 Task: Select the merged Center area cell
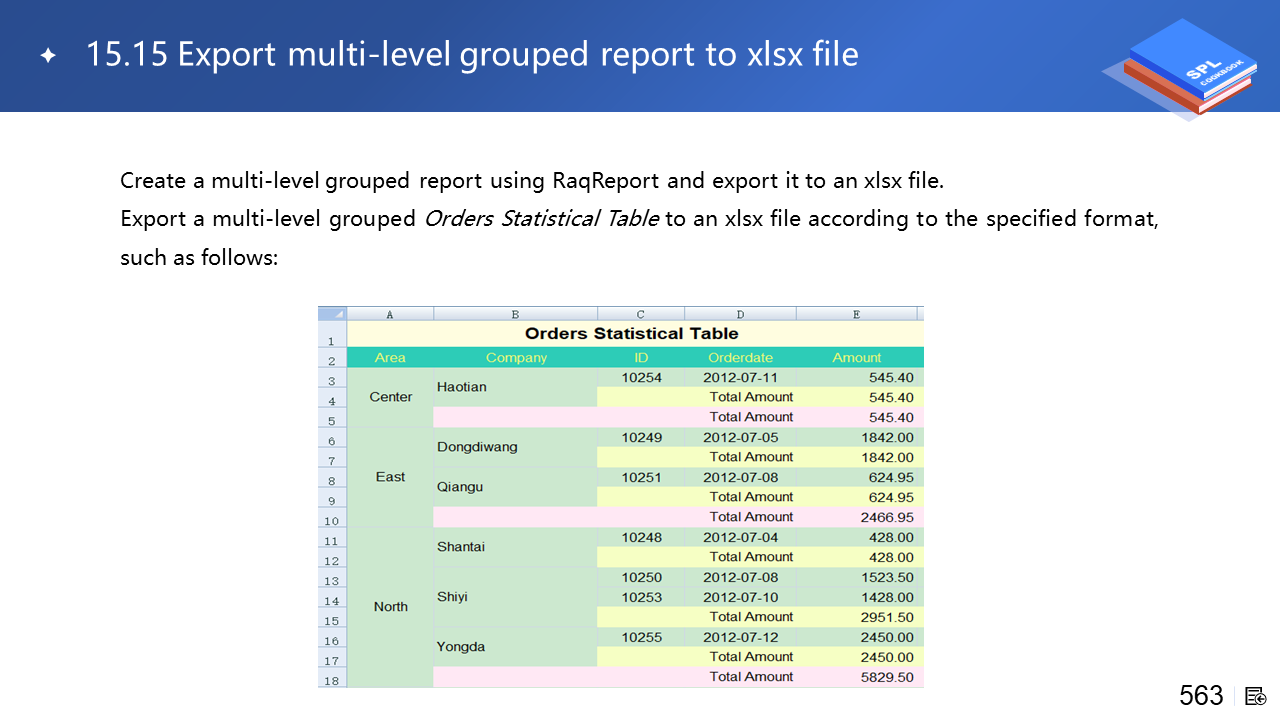pos(390,397)
